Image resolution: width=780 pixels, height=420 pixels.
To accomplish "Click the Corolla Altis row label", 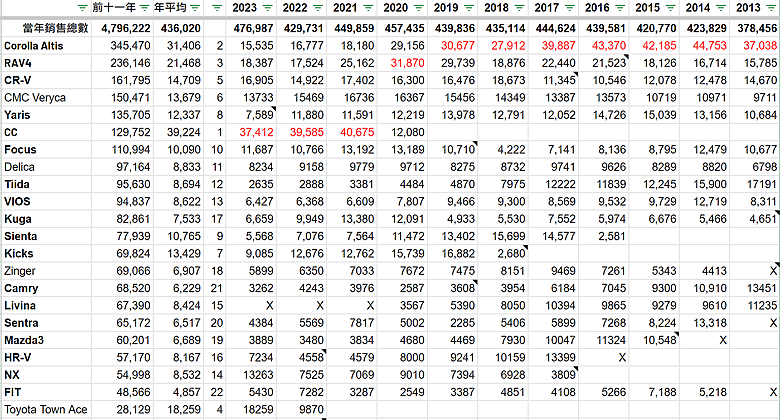I will pyautogui.click(x=34, y=46).
